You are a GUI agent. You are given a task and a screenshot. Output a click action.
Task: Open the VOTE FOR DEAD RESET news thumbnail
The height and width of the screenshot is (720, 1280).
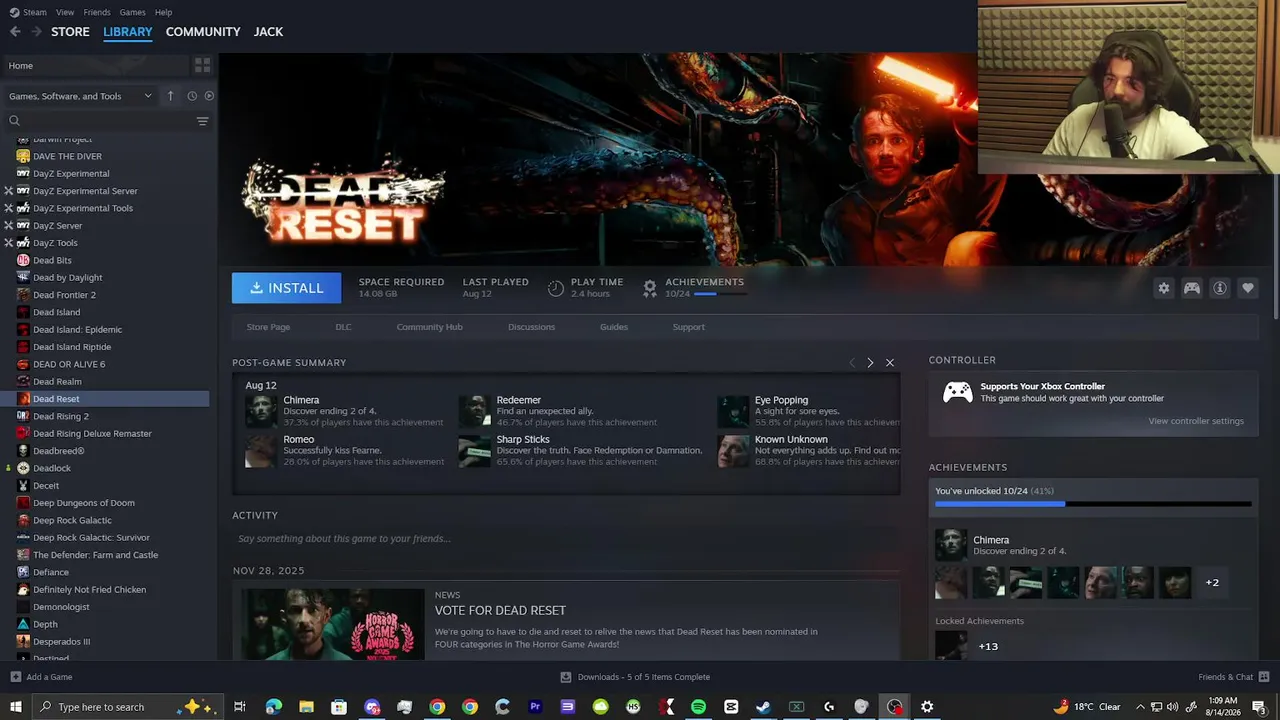(333, 623)
